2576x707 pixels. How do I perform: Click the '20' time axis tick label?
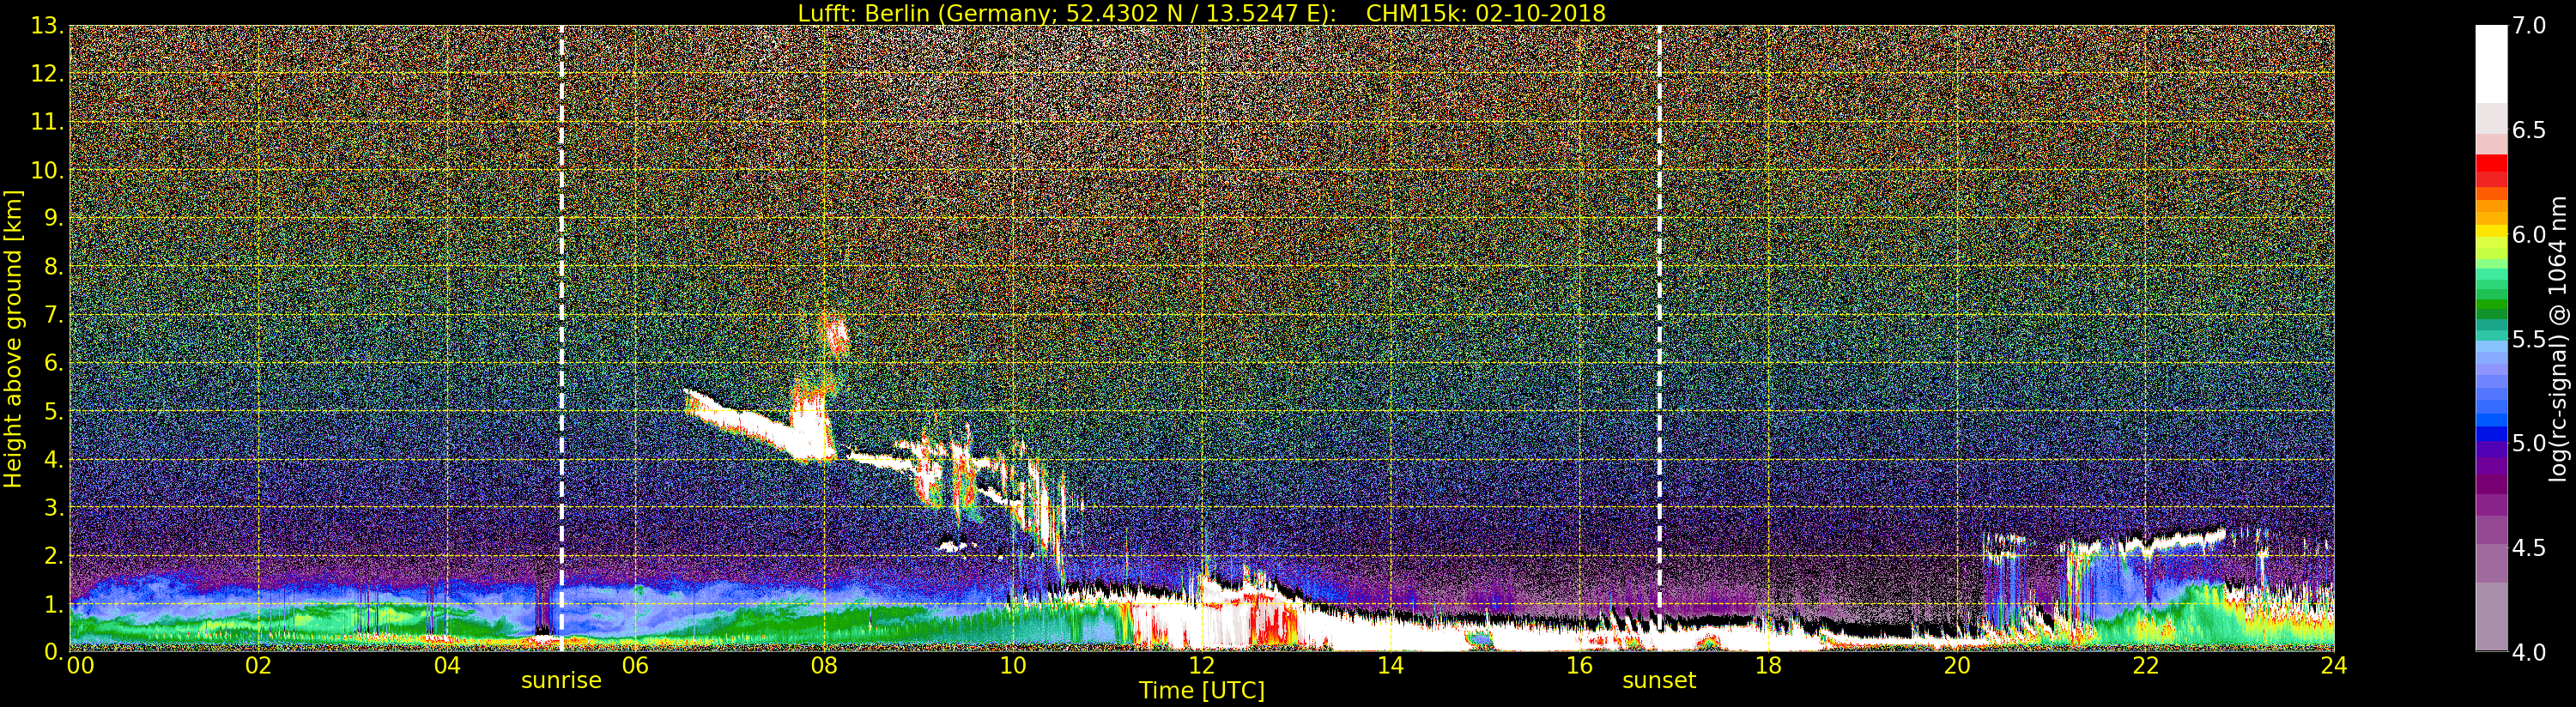[1956, 665]
